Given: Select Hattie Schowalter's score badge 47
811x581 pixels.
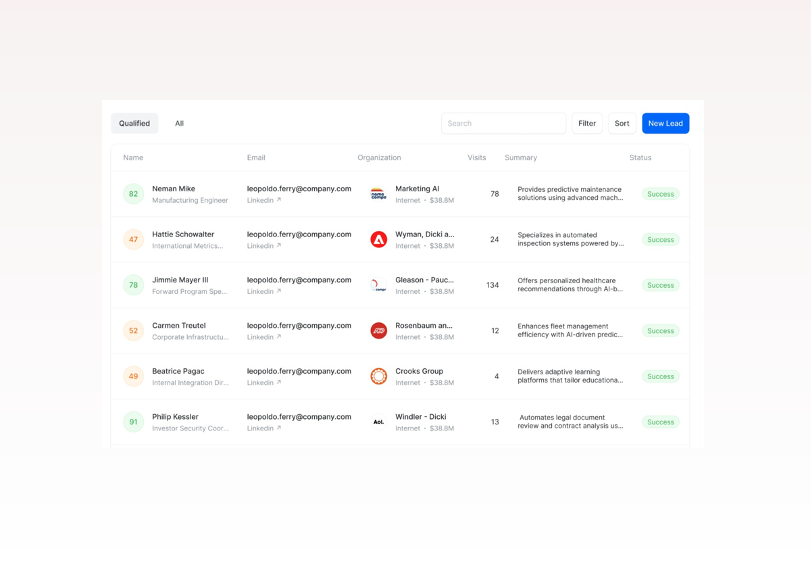Looking at the screenshot, I should coord(133,239).
